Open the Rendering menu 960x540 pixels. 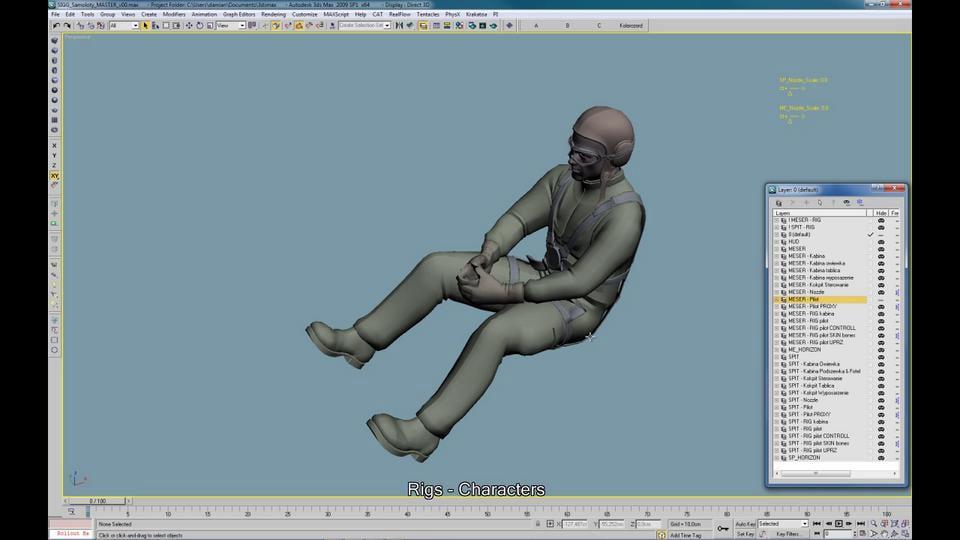tap(273, 14)
